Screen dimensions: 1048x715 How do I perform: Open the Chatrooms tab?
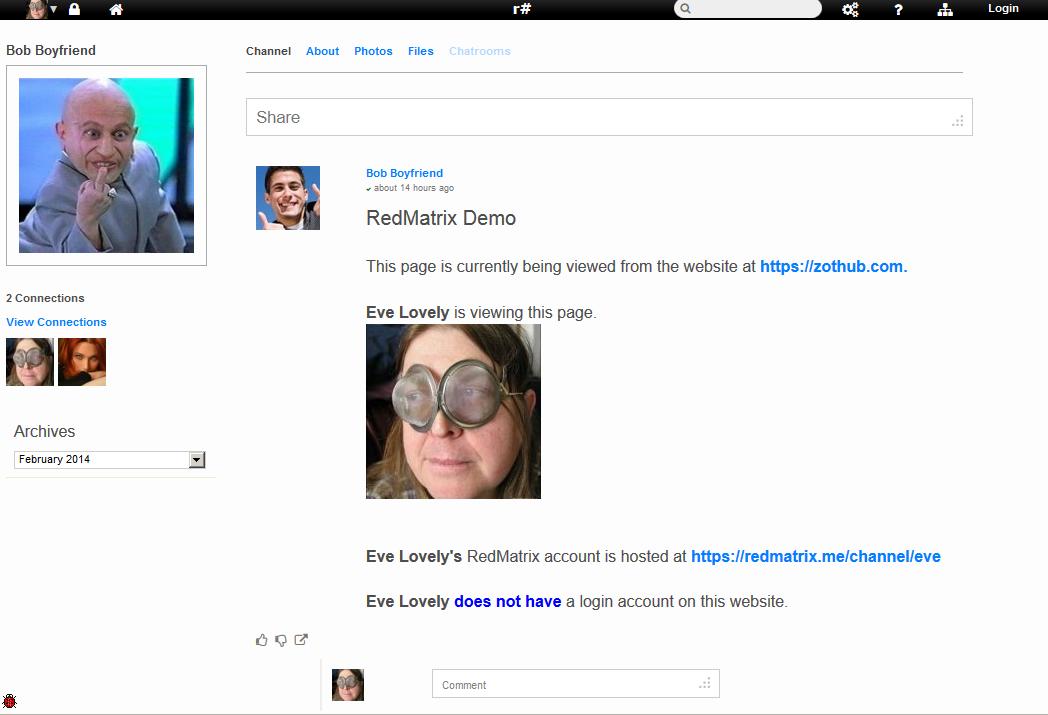479,51
